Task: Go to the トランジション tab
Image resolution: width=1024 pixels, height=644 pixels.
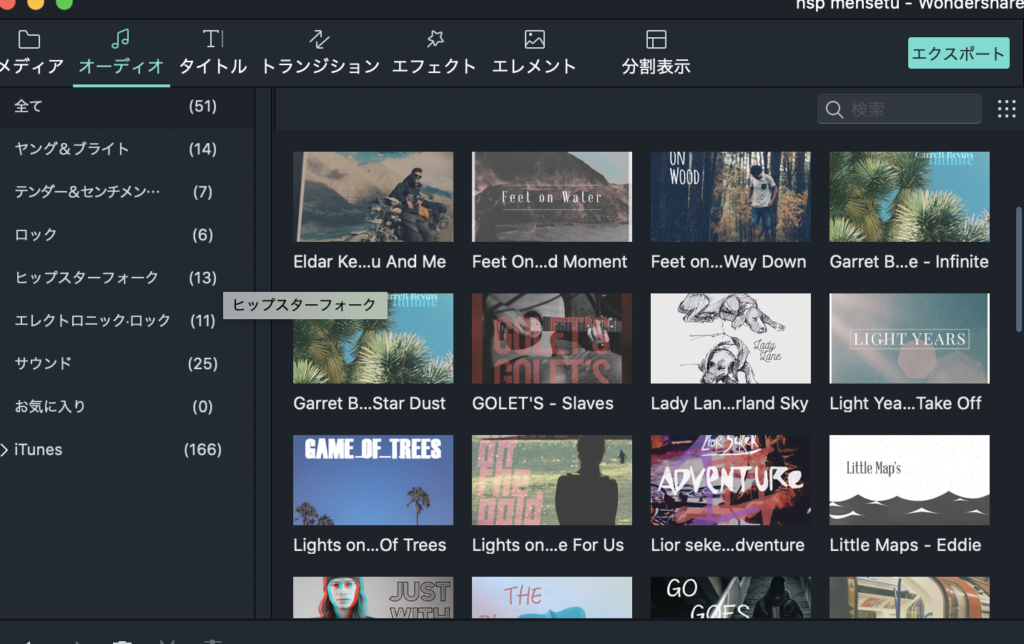Action: click(320, 52)
